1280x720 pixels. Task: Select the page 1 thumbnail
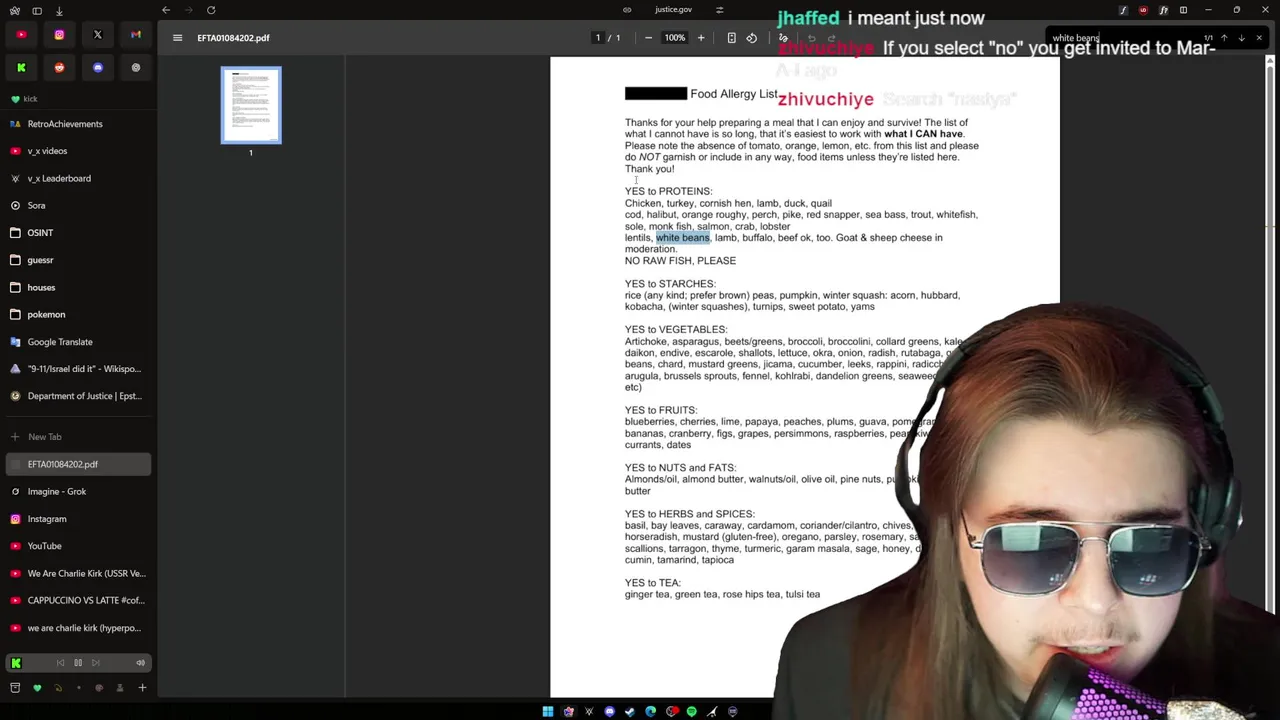(x=251, y=106)
